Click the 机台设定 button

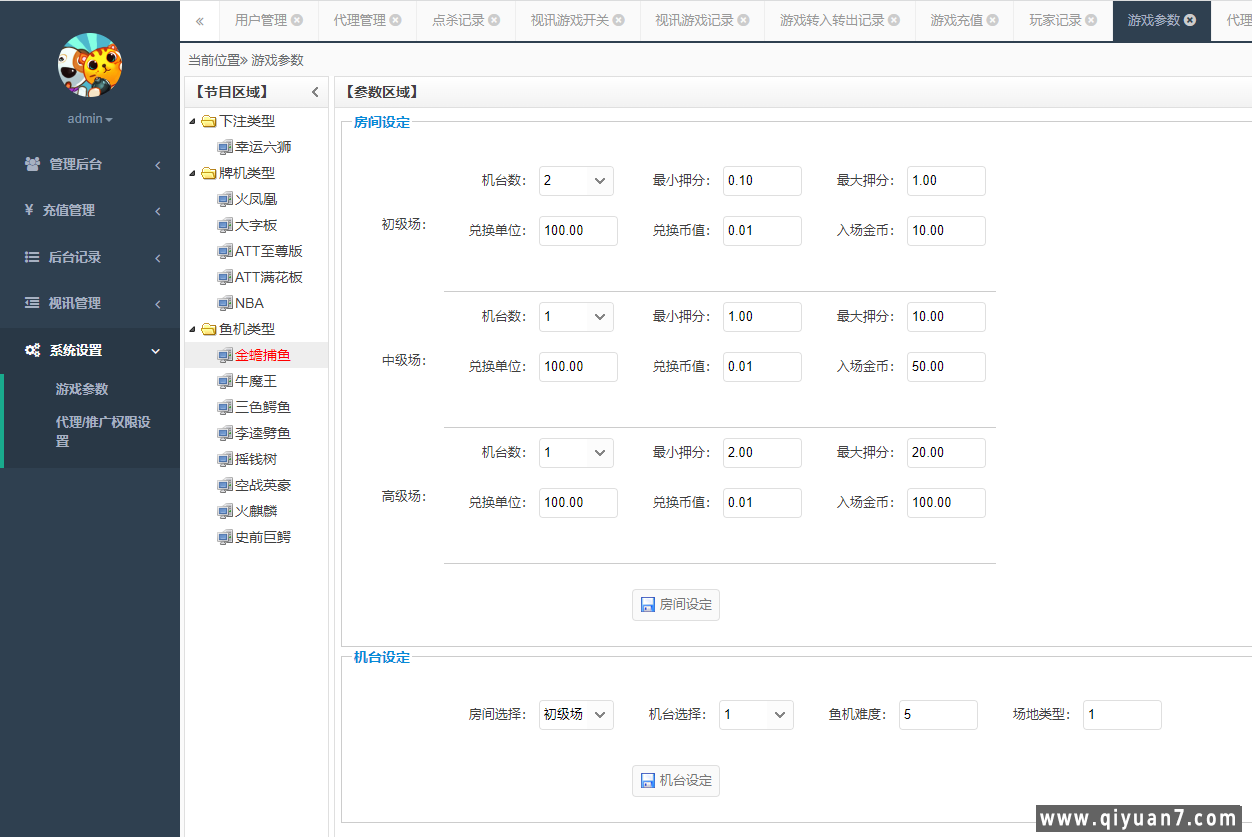(x=676, y=781)
